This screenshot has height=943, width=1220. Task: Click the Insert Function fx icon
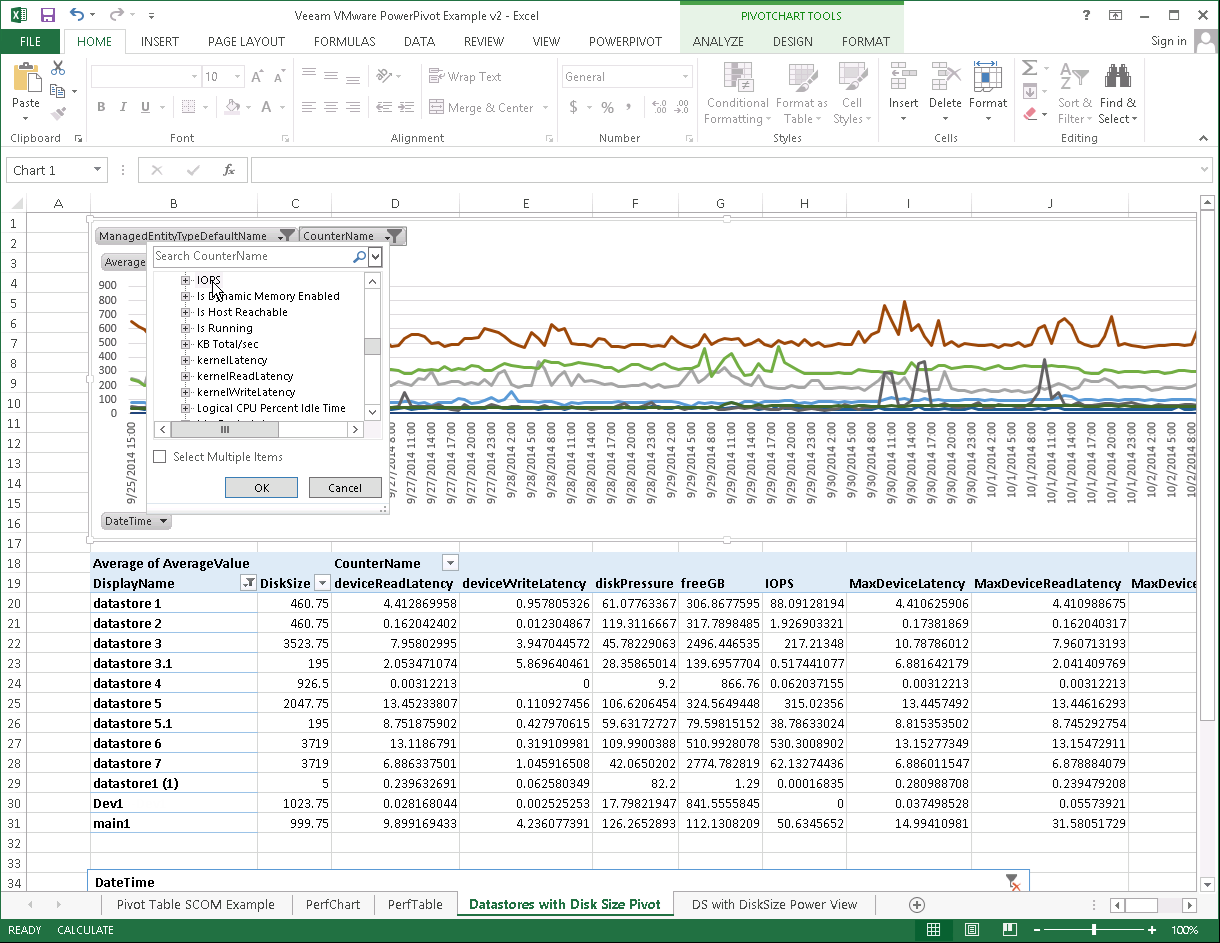point(229,170)
